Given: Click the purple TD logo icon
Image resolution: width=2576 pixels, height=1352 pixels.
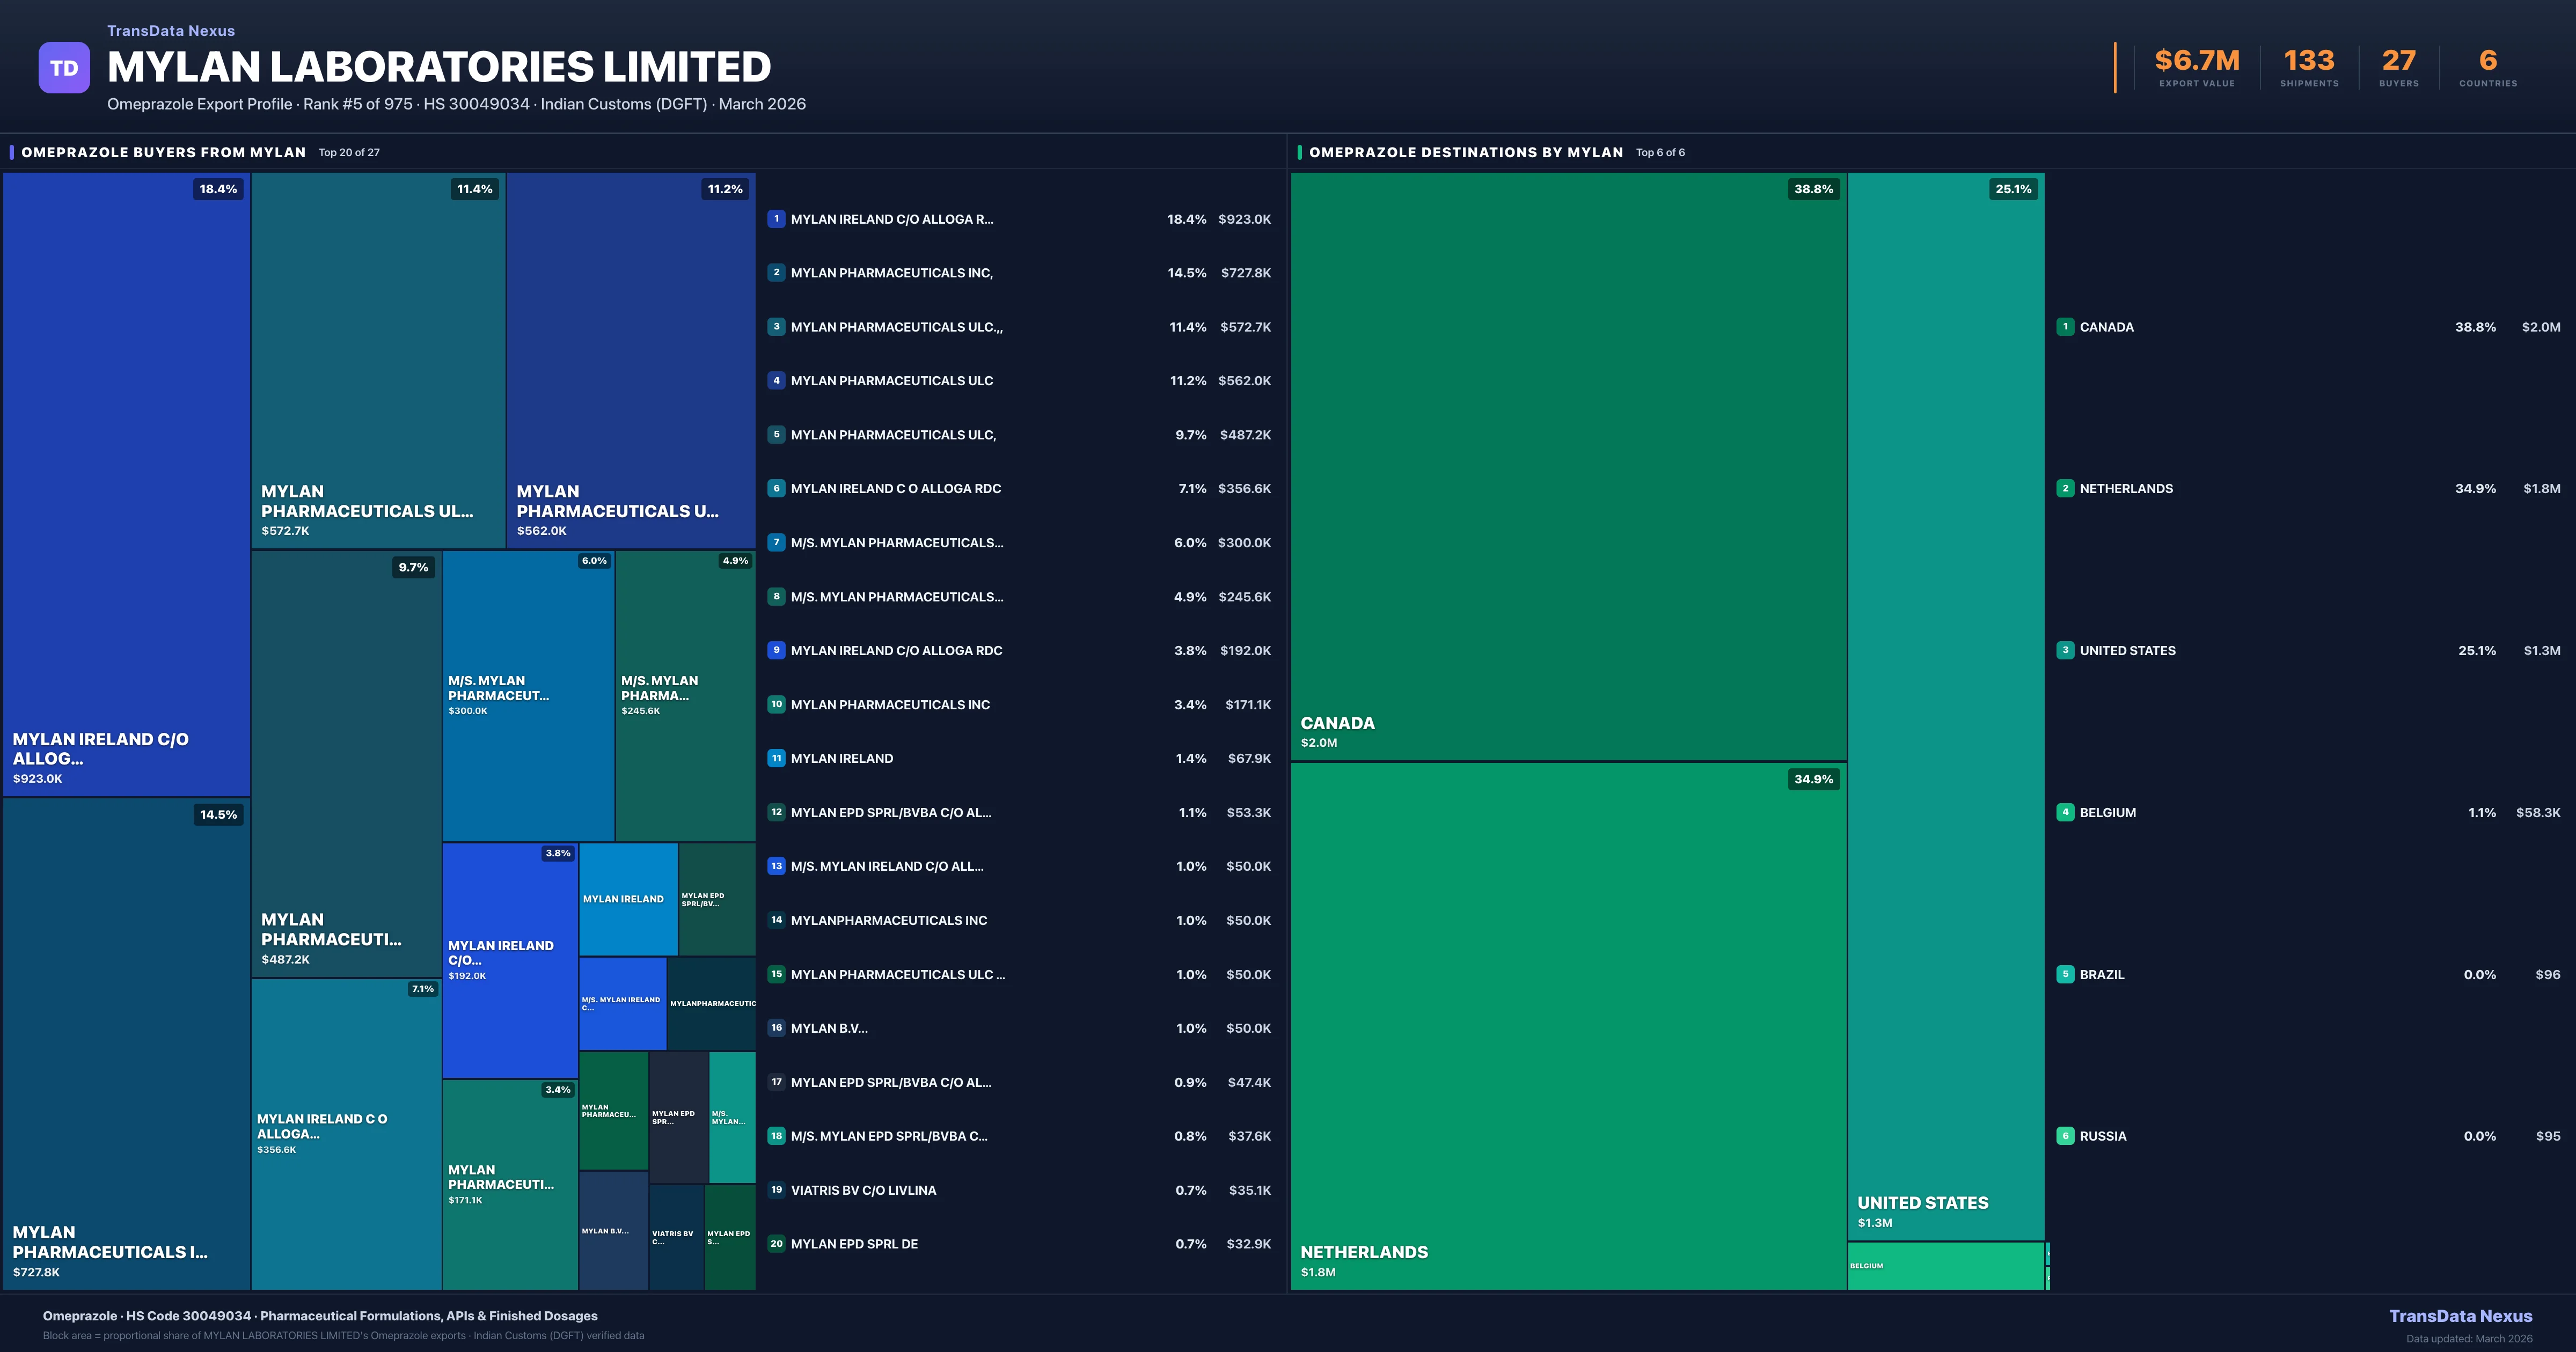Looking at the screenshot, I should [64, 68].
